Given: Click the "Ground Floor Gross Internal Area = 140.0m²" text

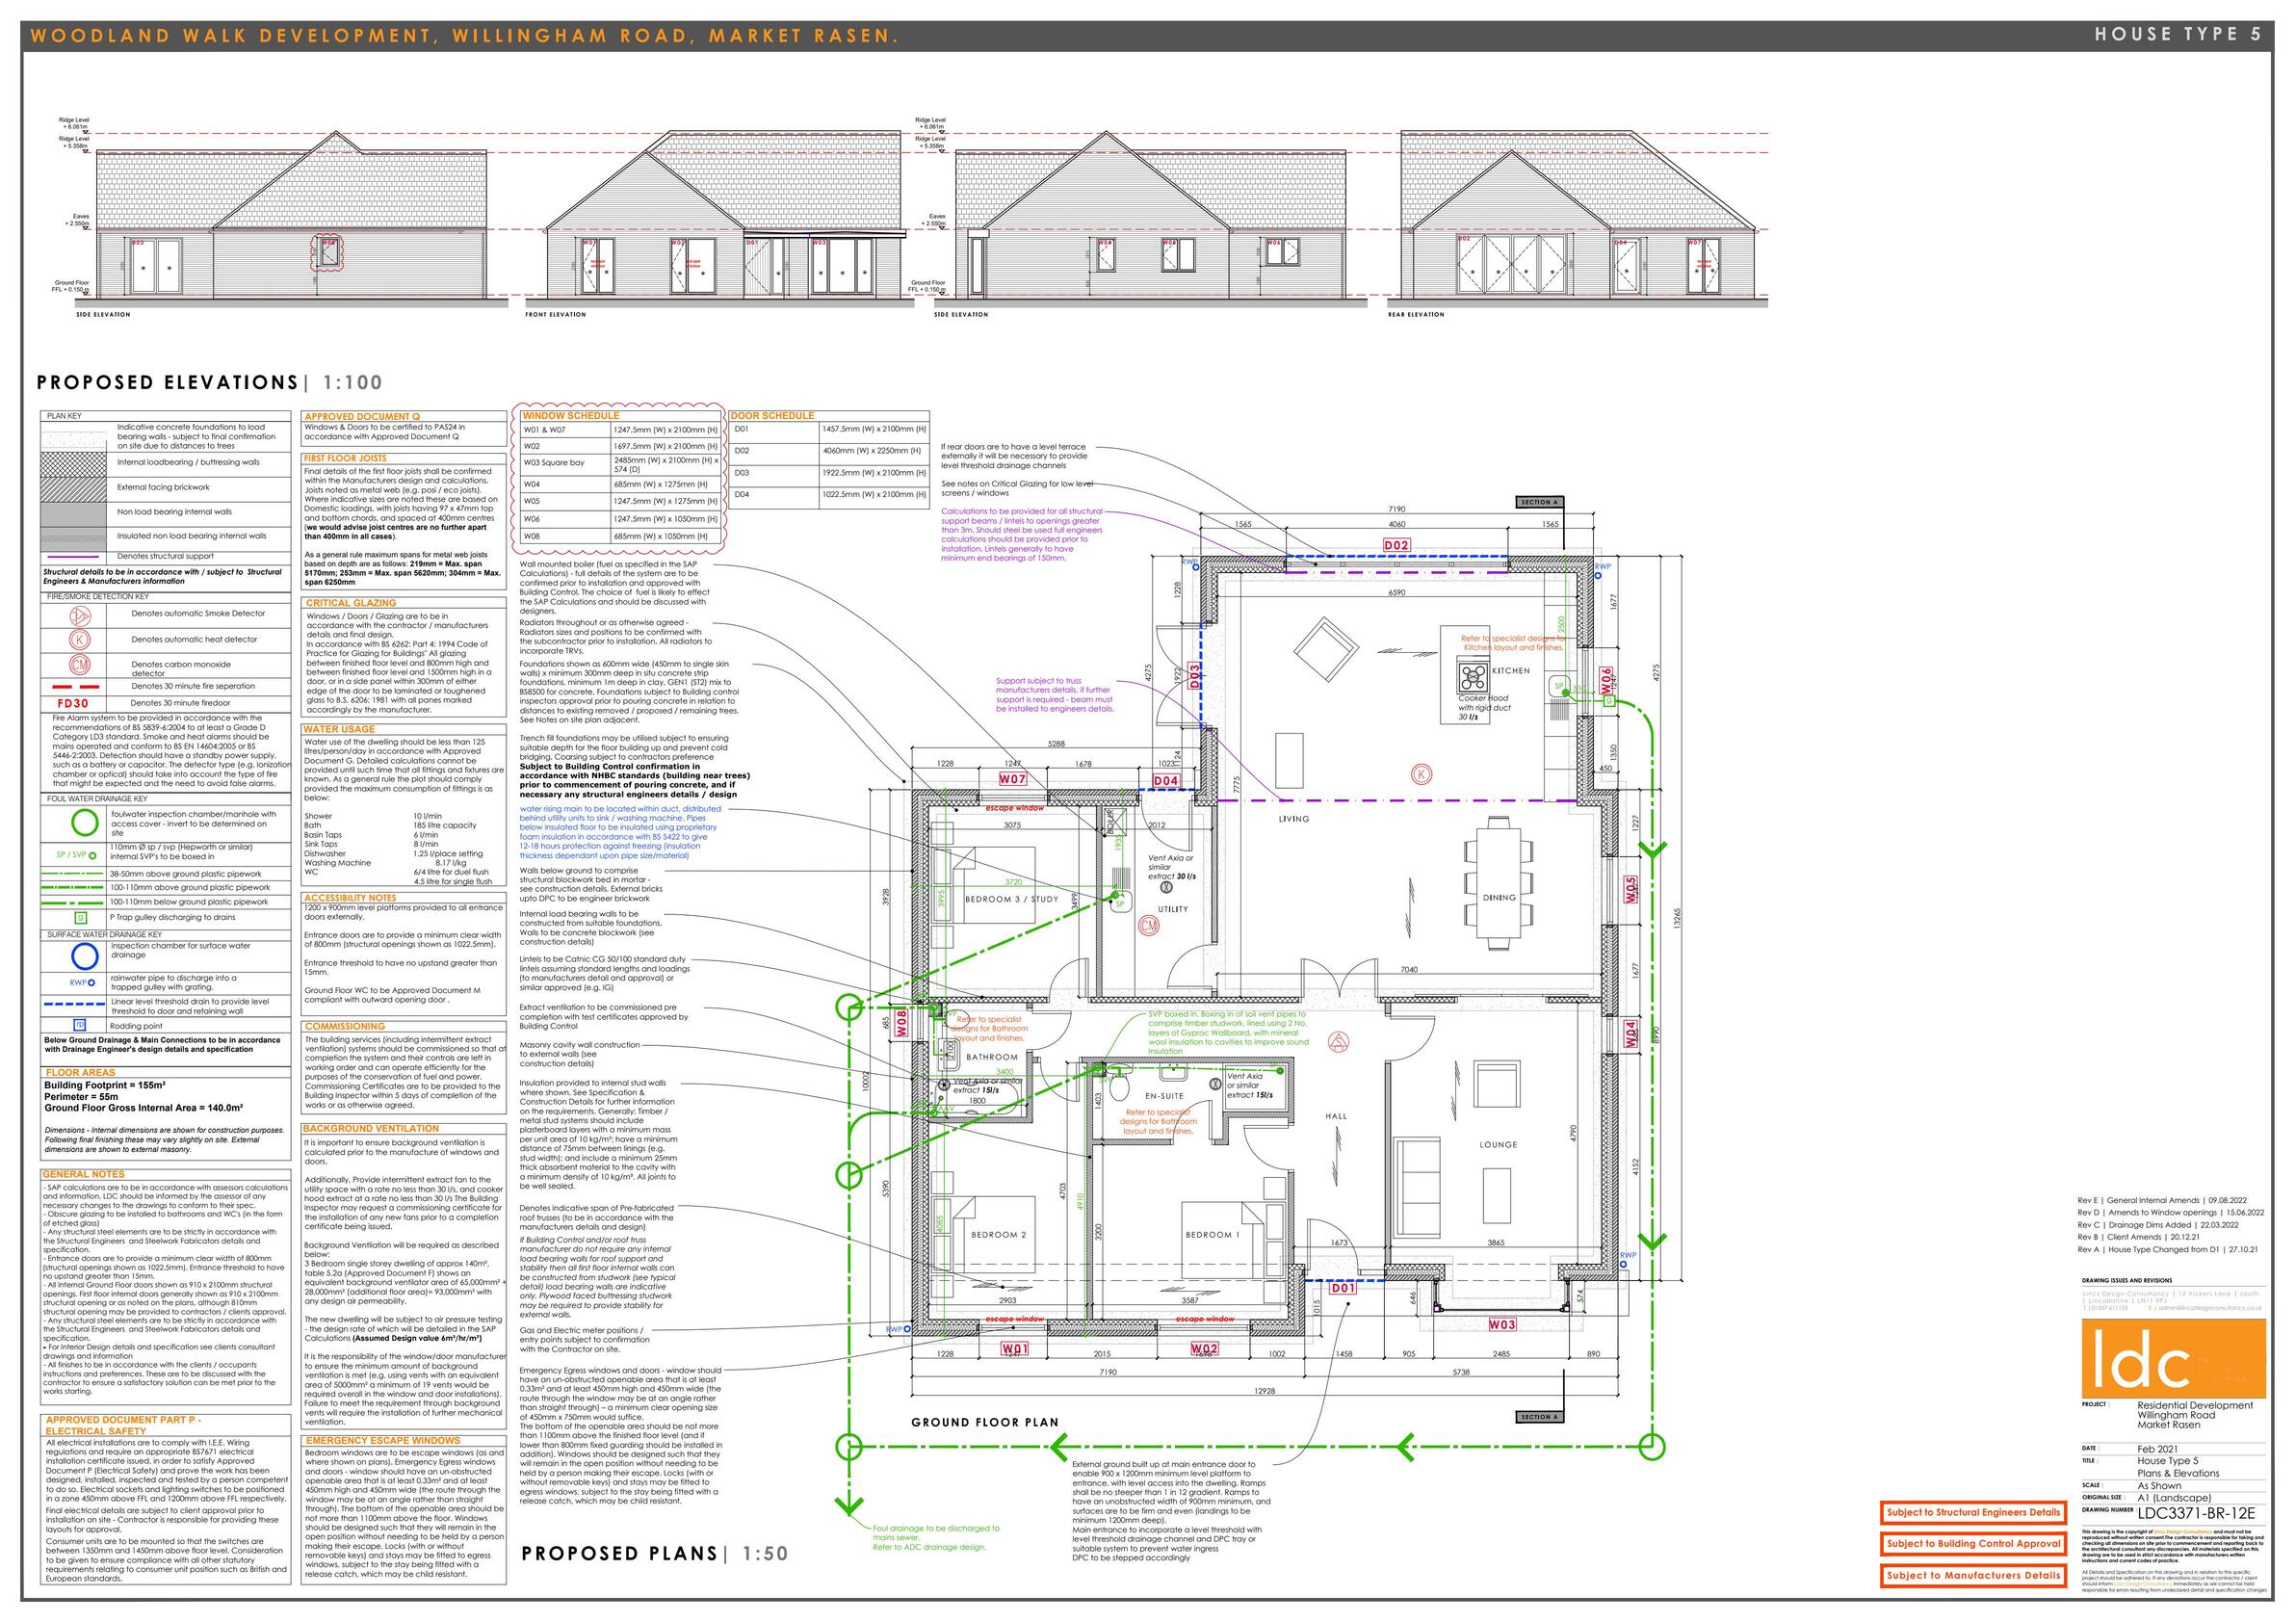Looking at the screenshot, I should click(x=143, y=1108).
